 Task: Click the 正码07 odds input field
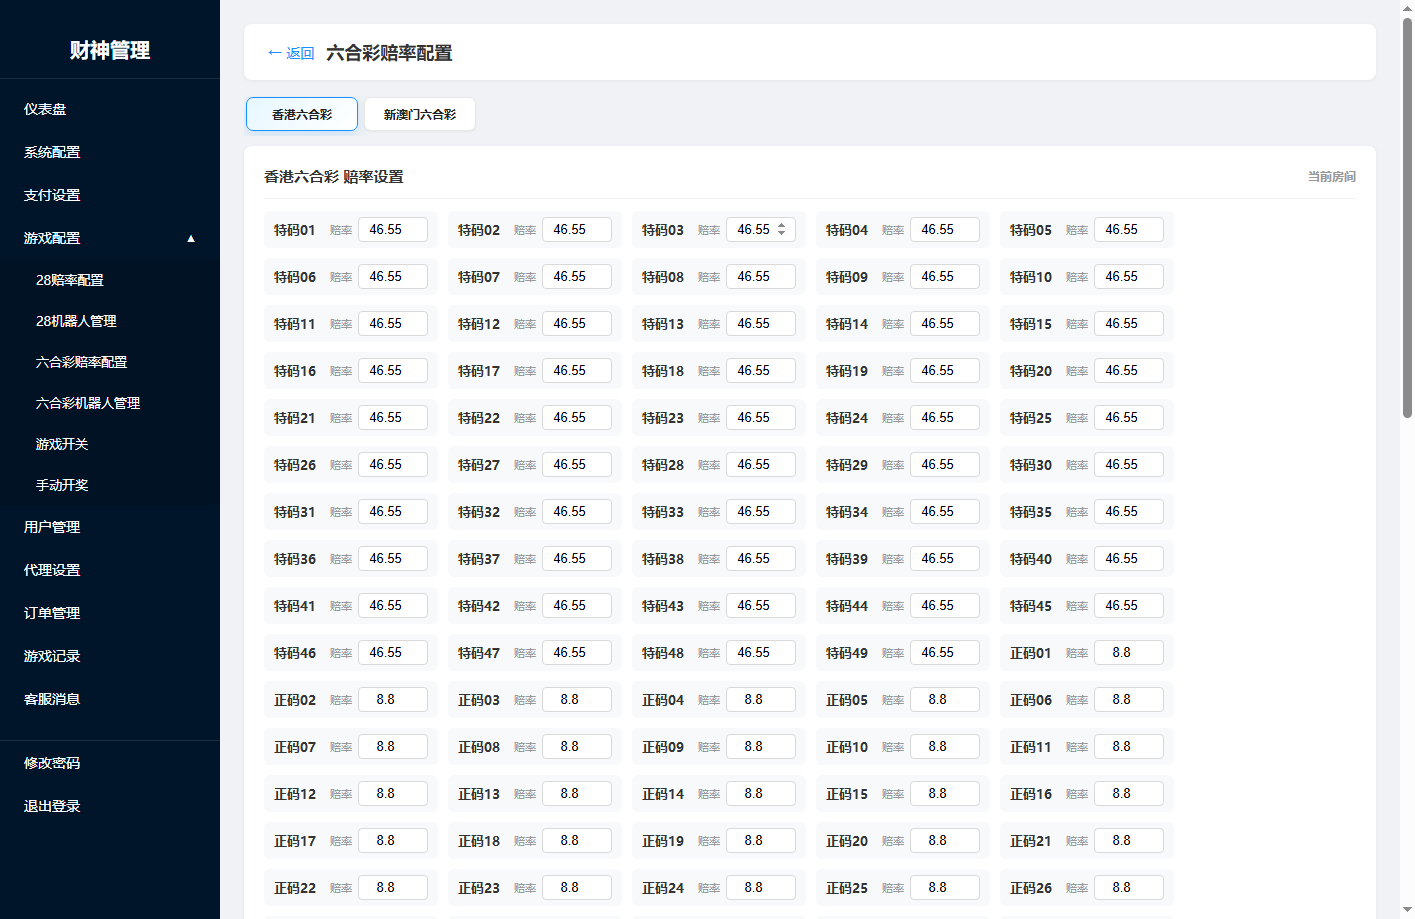click(393, 747)
